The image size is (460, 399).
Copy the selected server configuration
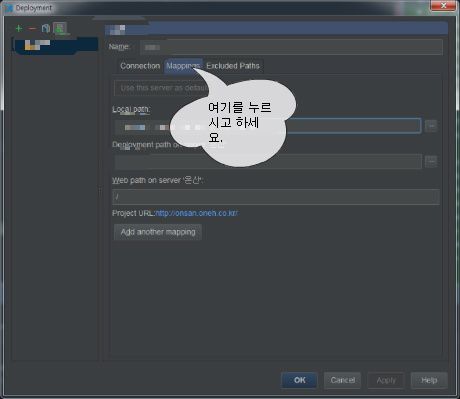tap(46, 29)
